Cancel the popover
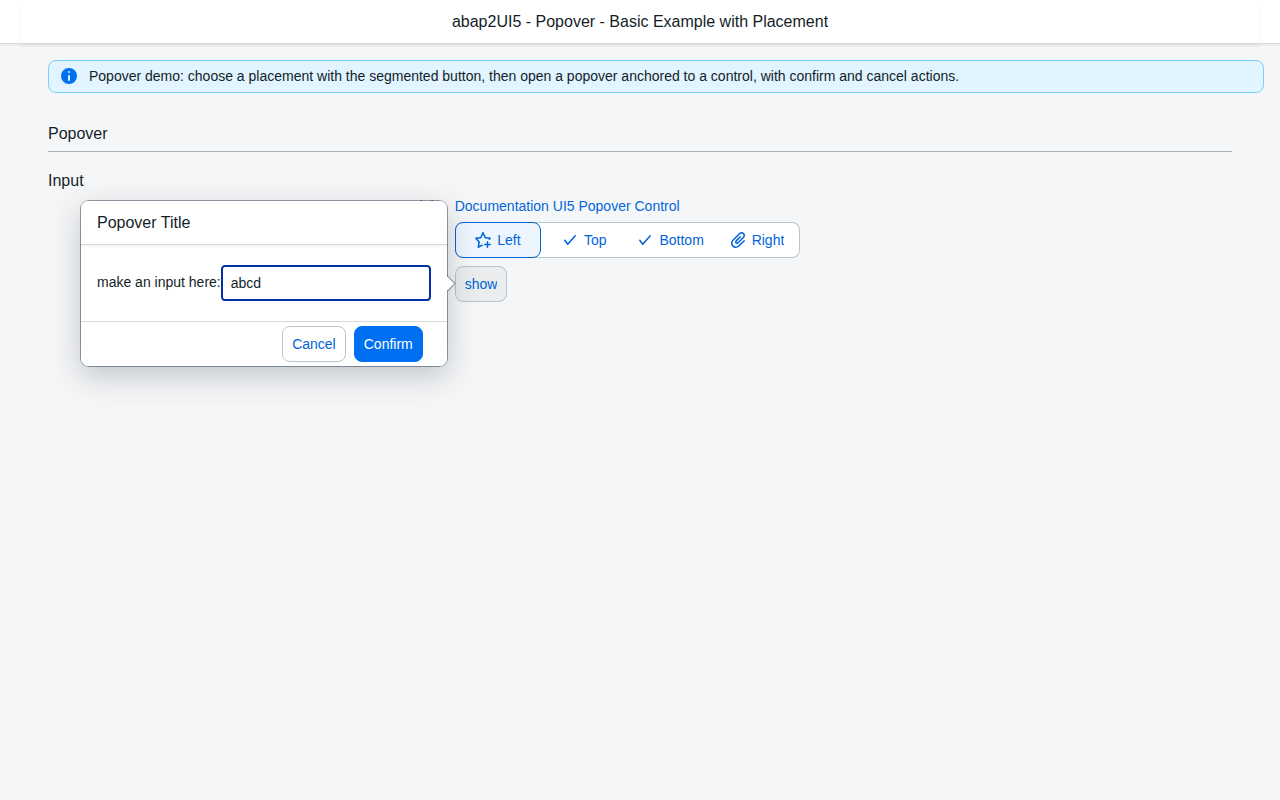This screenshot has height=800, width=1280. tap(314, 344)
